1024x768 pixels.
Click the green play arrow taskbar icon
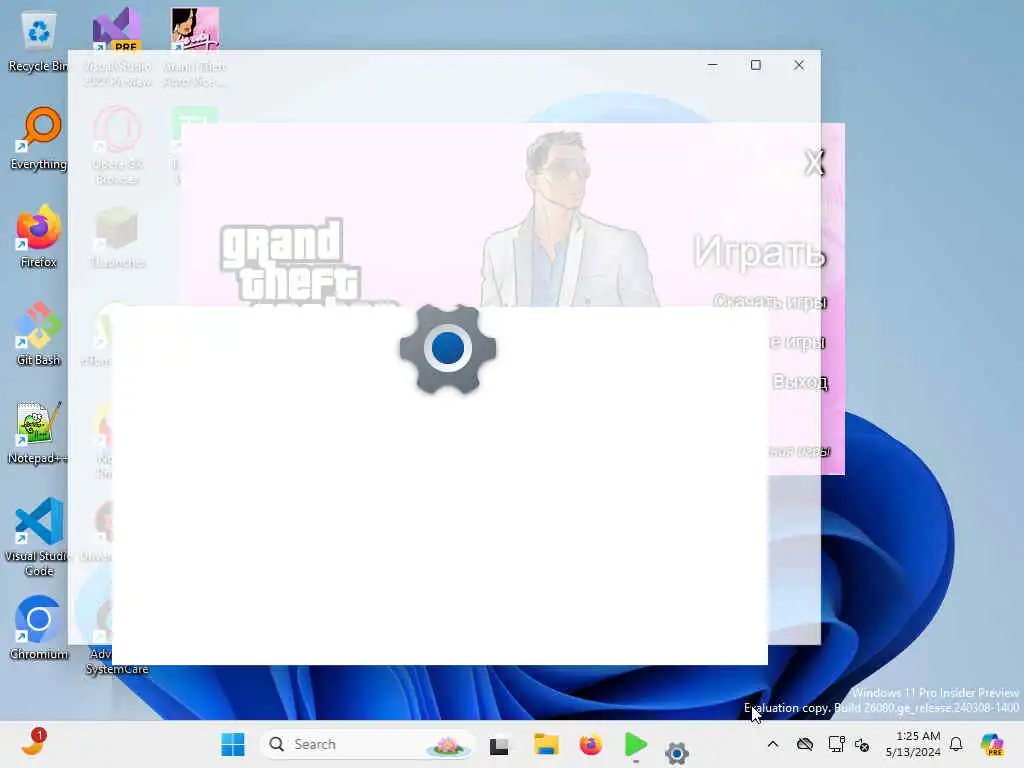[x=635, y=744]
